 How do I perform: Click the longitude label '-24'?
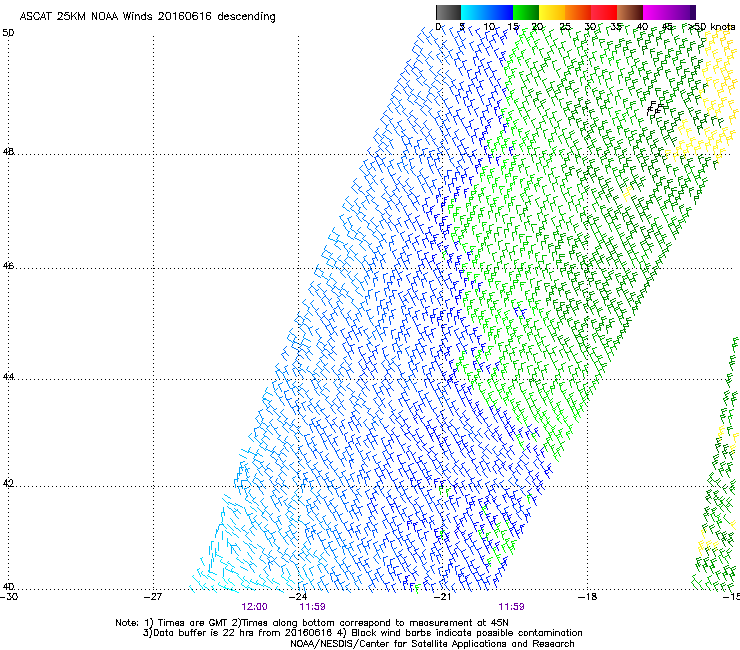tap(298, 597)
